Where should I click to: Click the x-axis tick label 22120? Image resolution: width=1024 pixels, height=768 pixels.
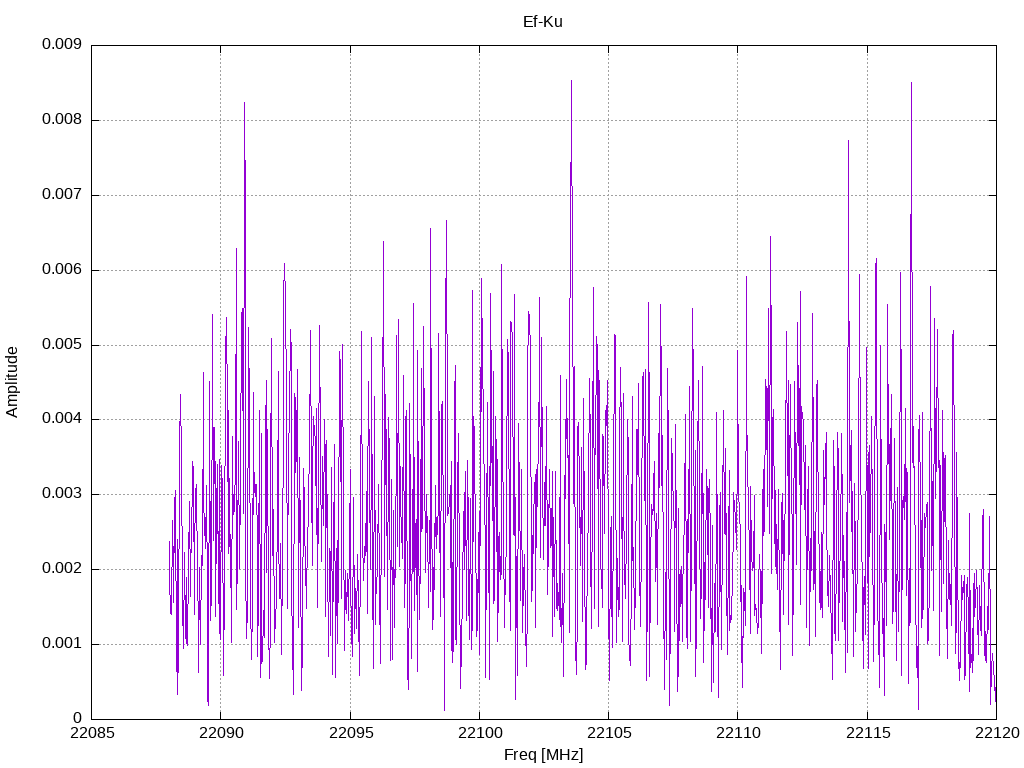pyautogui.click(x=997, y=733)
